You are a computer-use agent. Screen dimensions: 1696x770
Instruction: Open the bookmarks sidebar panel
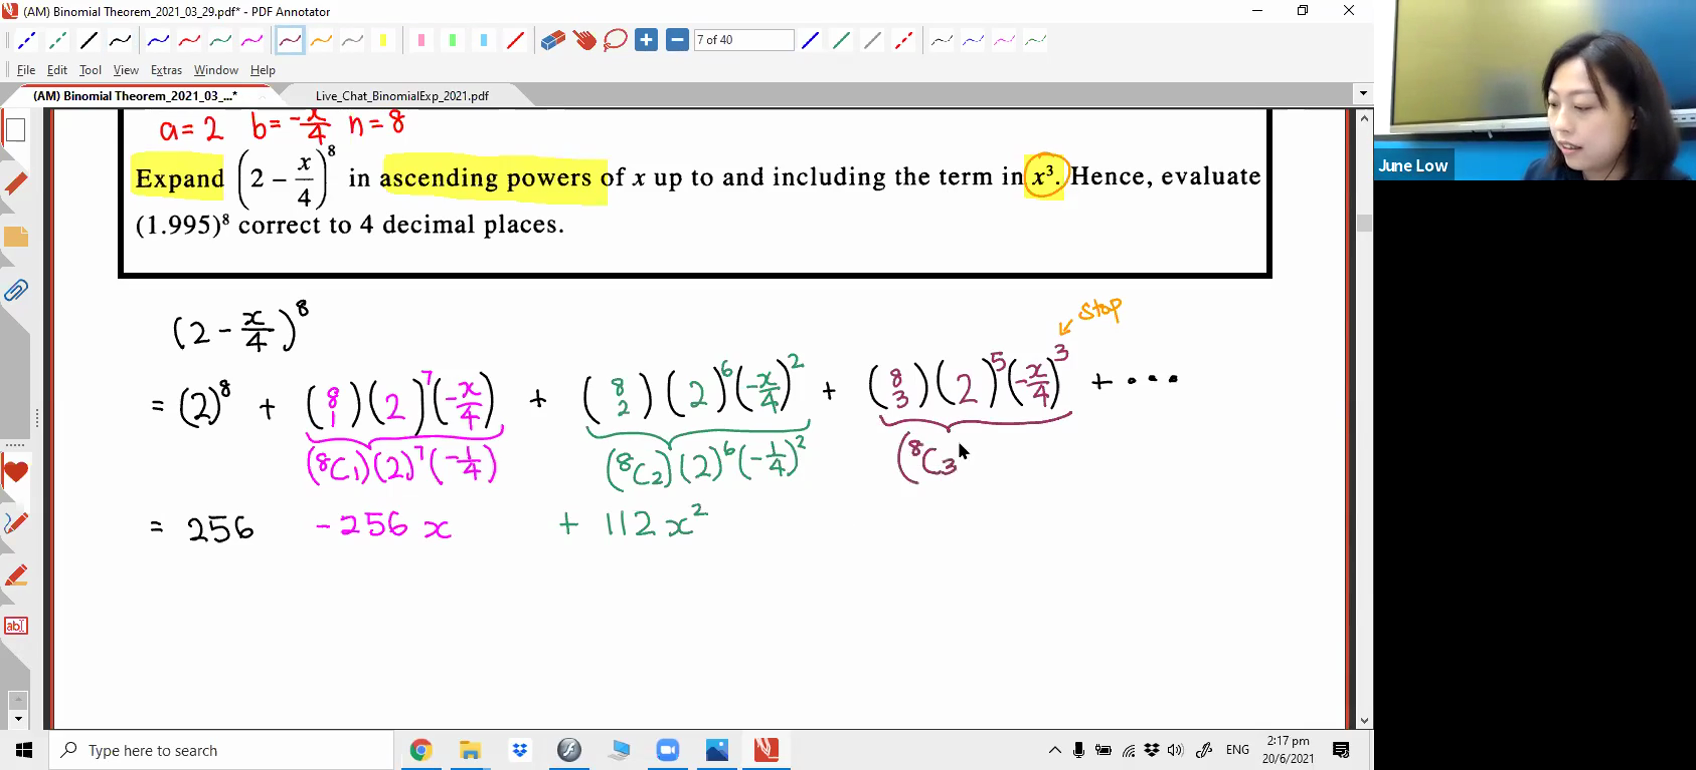16,184
